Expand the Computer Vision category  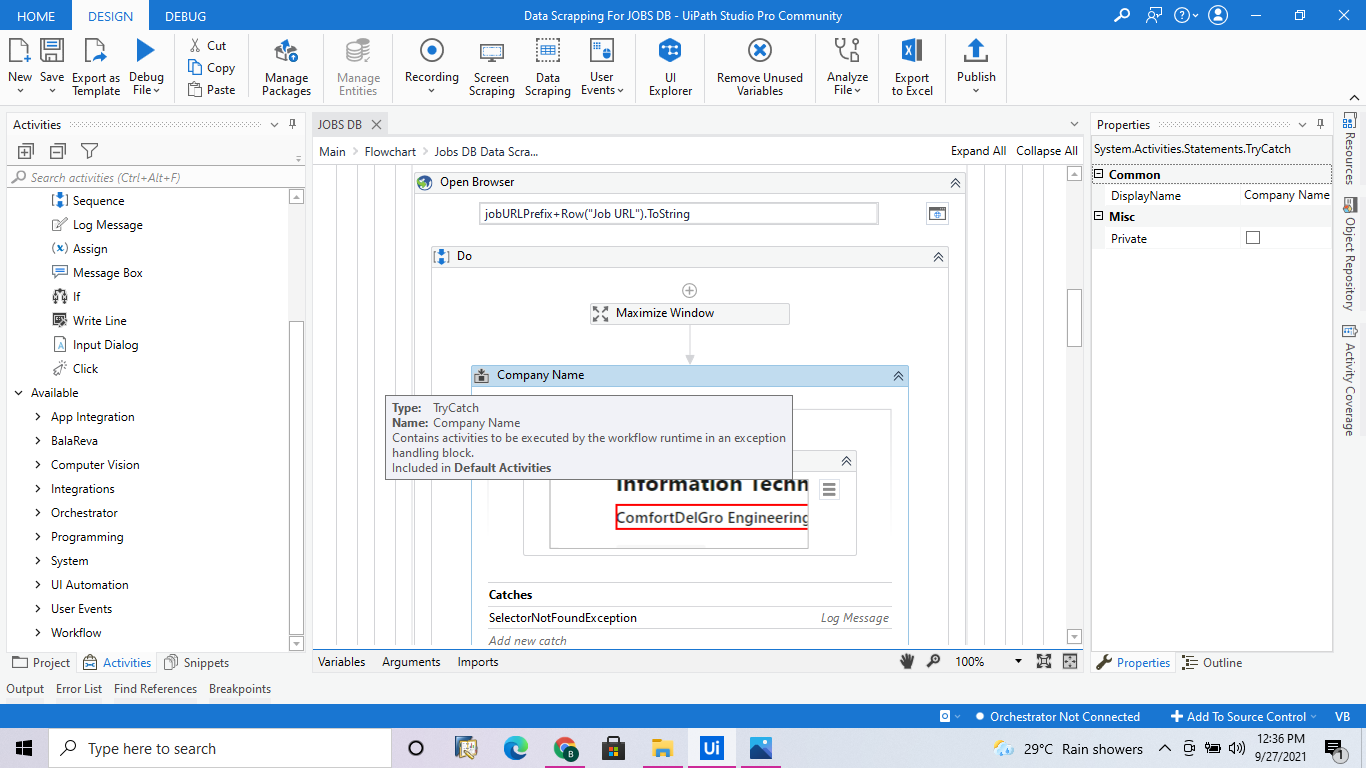[38, 465]
